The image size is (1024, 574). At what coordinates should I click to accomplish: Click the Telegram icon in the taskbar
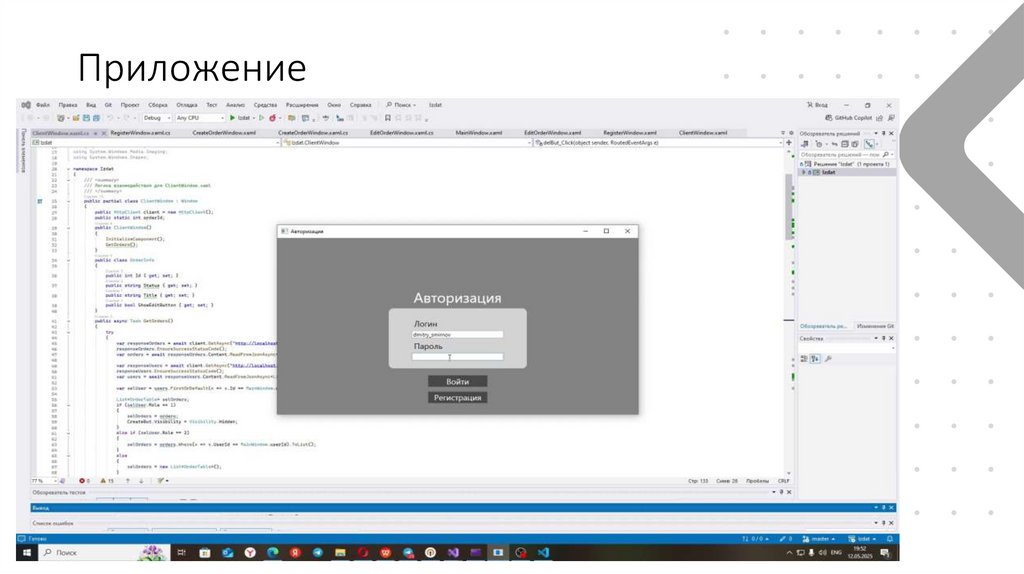click(x=317, y=552)
